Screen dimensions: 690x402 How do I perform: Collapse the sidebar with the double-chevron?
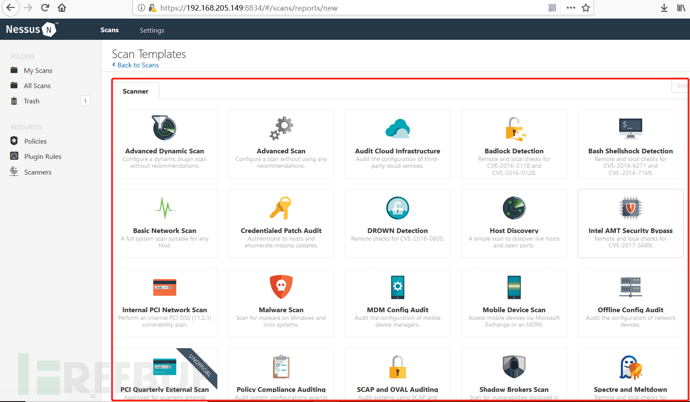(x=93, y=396)
